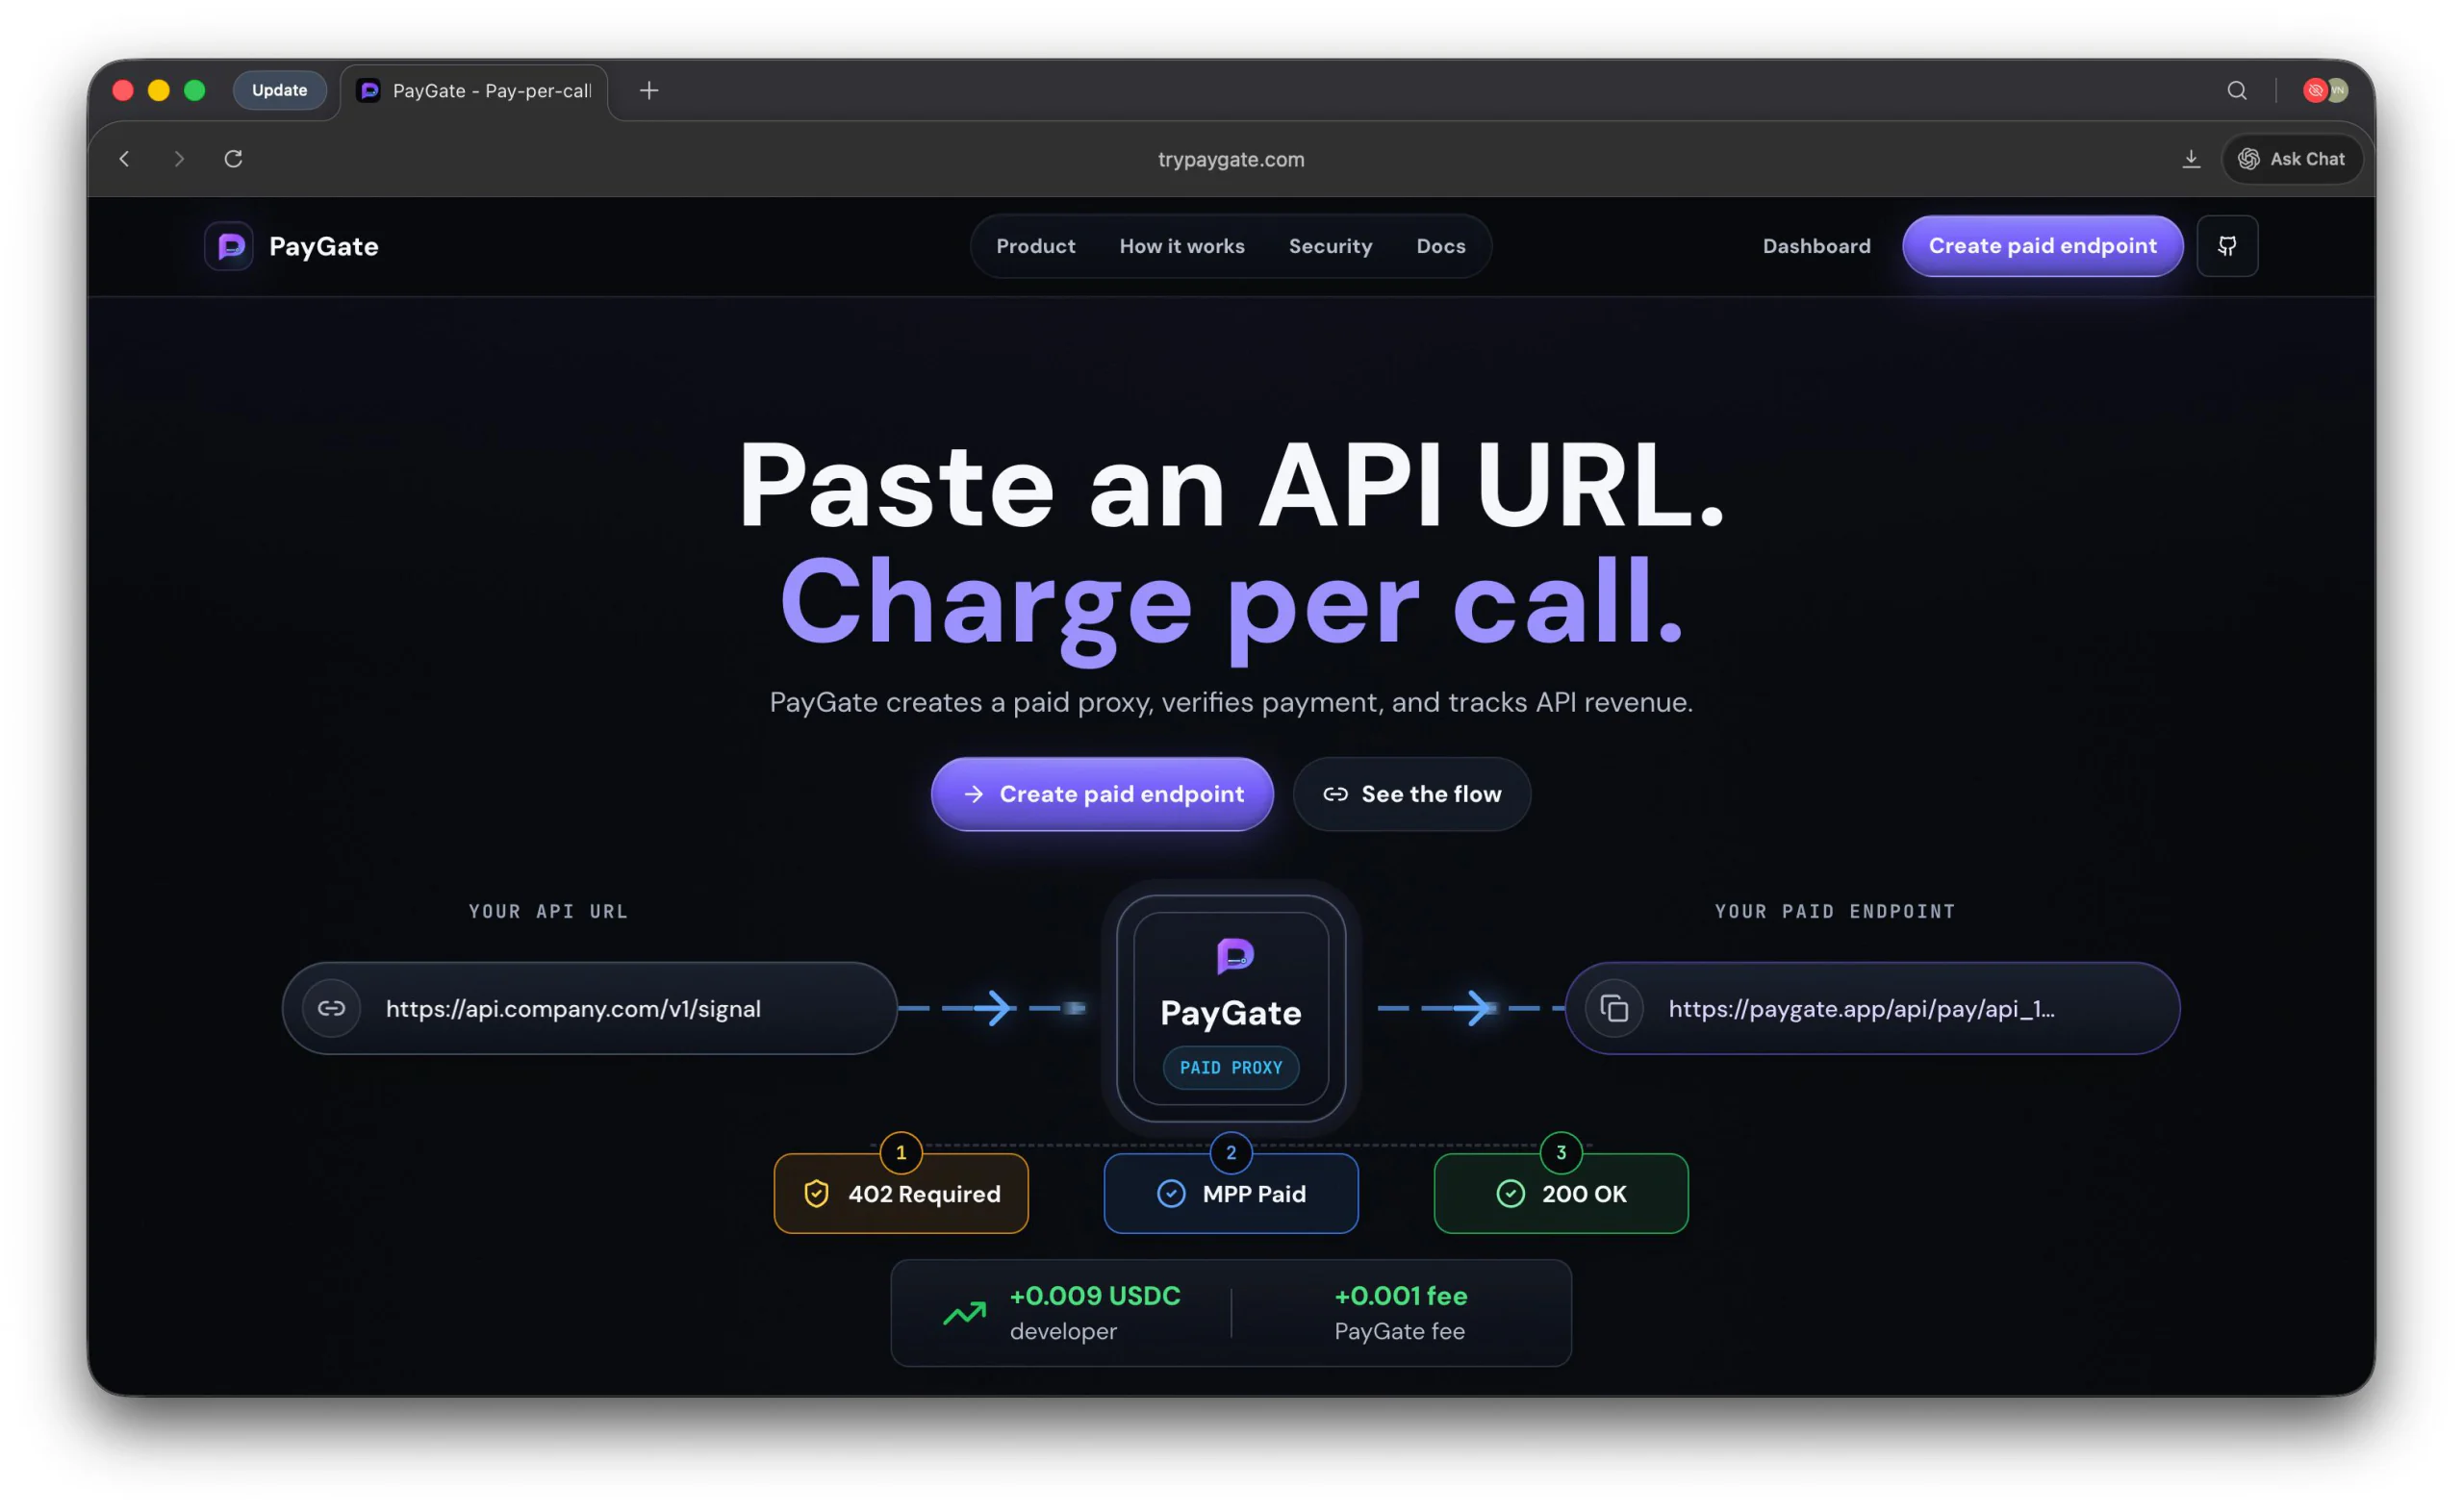This screenshot has width=2463, height=1512.
Task: Open the Security nav link
Action: tap(1329, 246)
